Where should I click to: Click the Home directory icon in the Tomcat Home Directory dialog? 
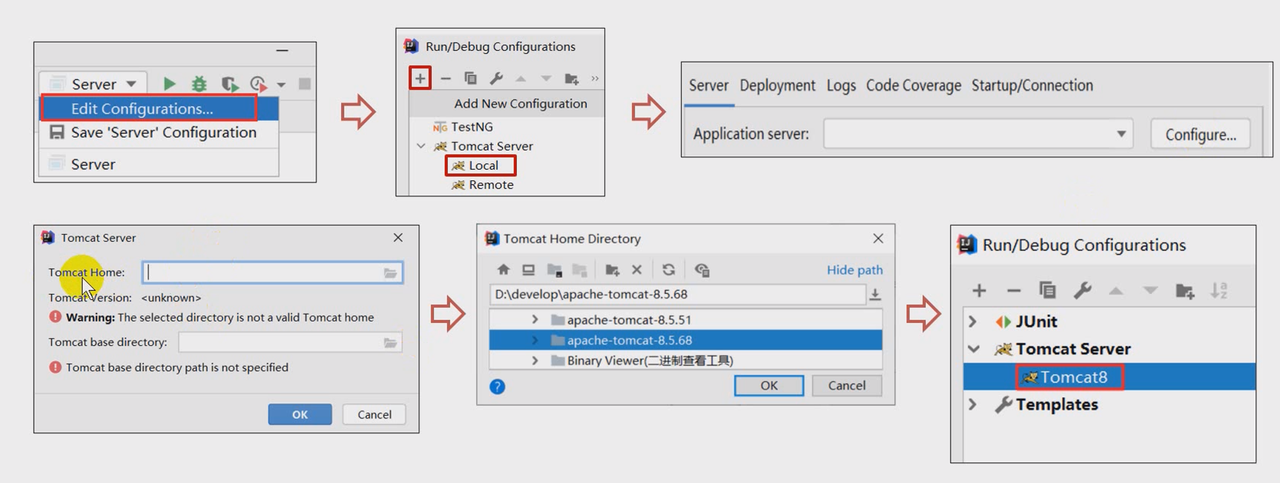point(503,270)
